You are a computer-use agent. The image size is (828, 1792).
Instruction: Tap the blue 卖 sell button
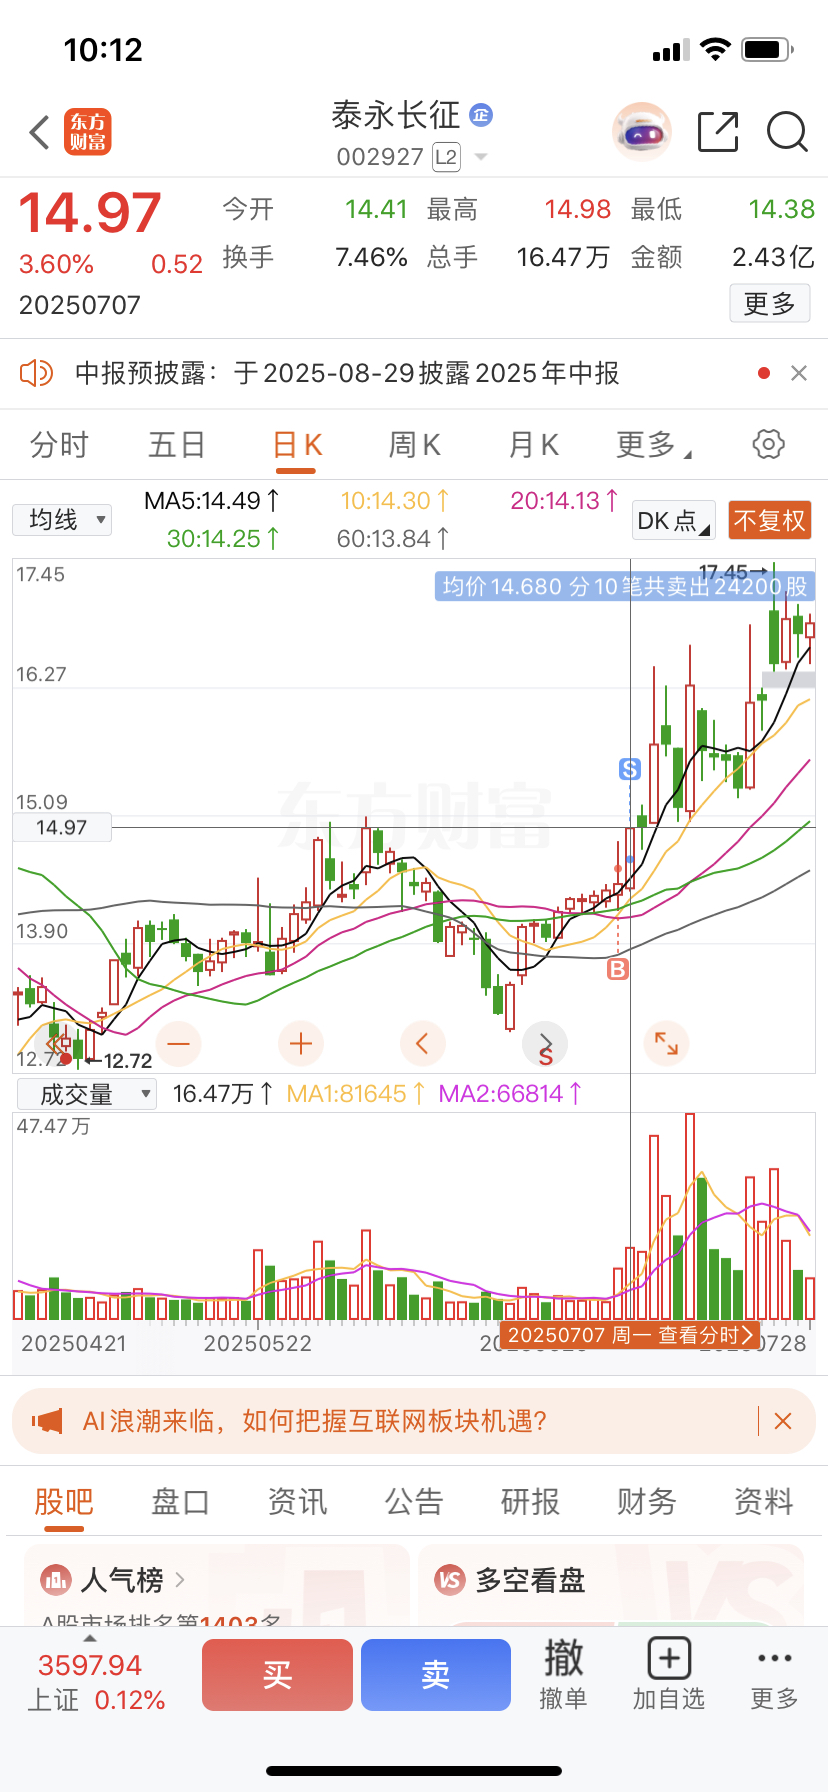click(x=436, y=1675)
